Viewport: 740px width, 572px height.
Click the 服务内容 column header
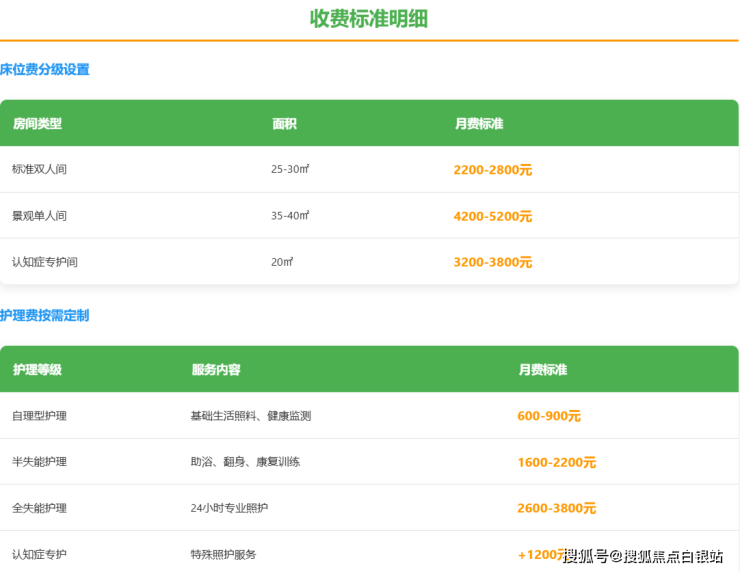[216, 370]
